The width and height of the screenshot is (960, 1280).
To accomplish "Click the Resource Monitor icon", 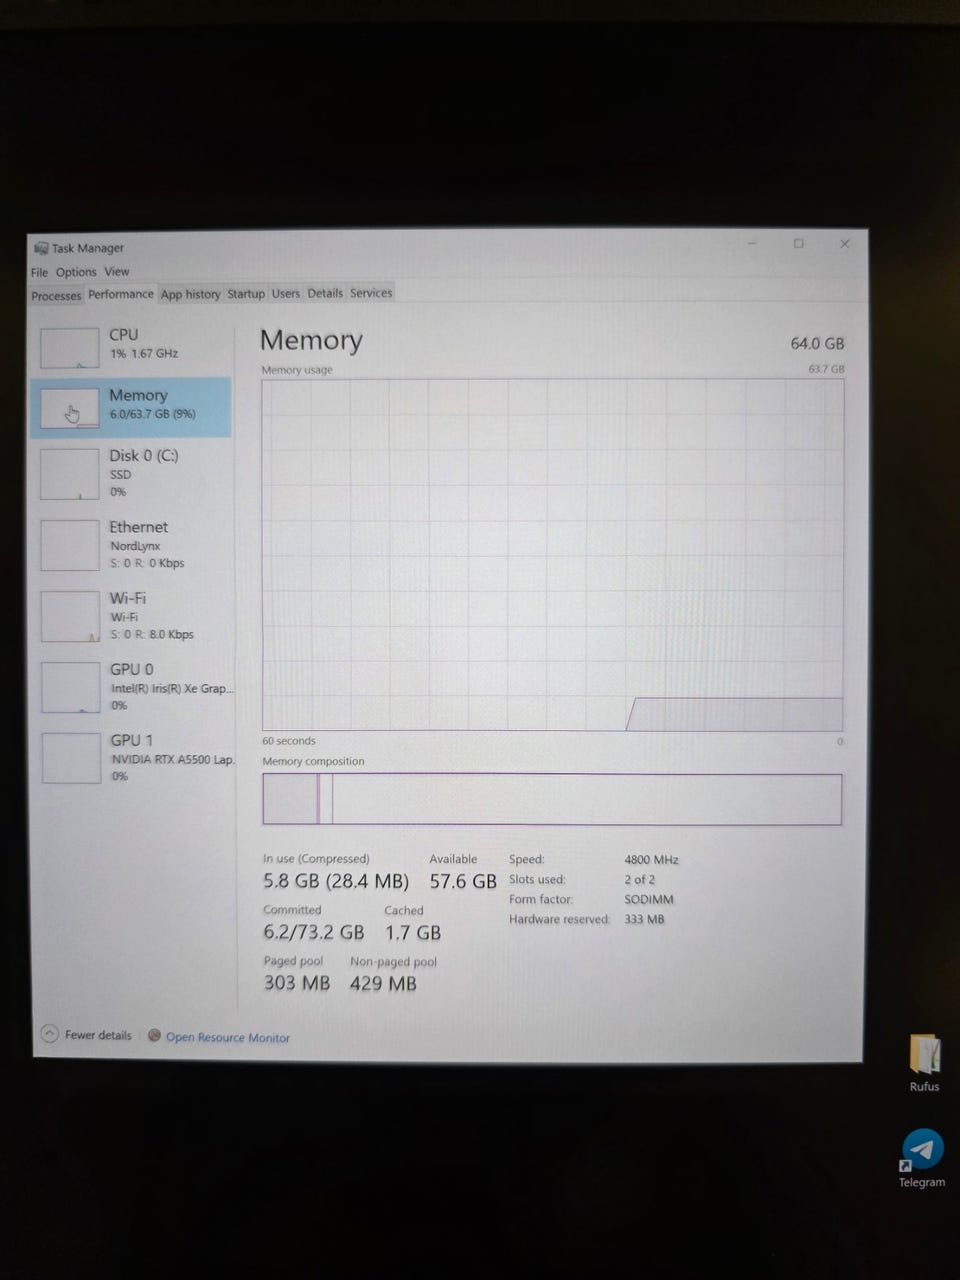I will [x=154, y=1036].
